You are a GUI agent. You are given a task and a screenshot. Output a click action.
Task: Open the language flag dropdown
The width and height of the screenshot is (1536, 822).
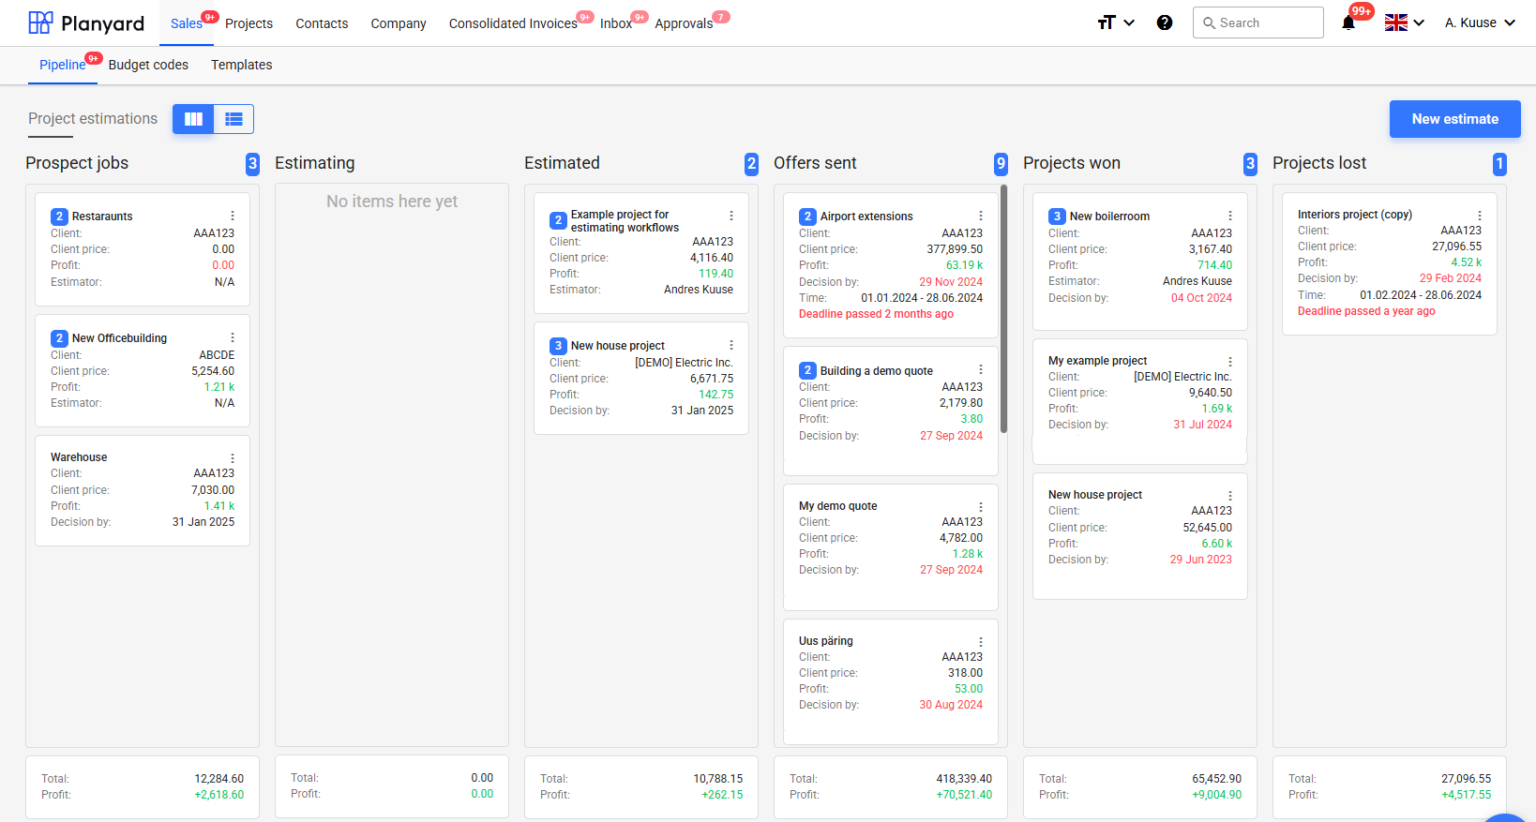[1404, 23]
